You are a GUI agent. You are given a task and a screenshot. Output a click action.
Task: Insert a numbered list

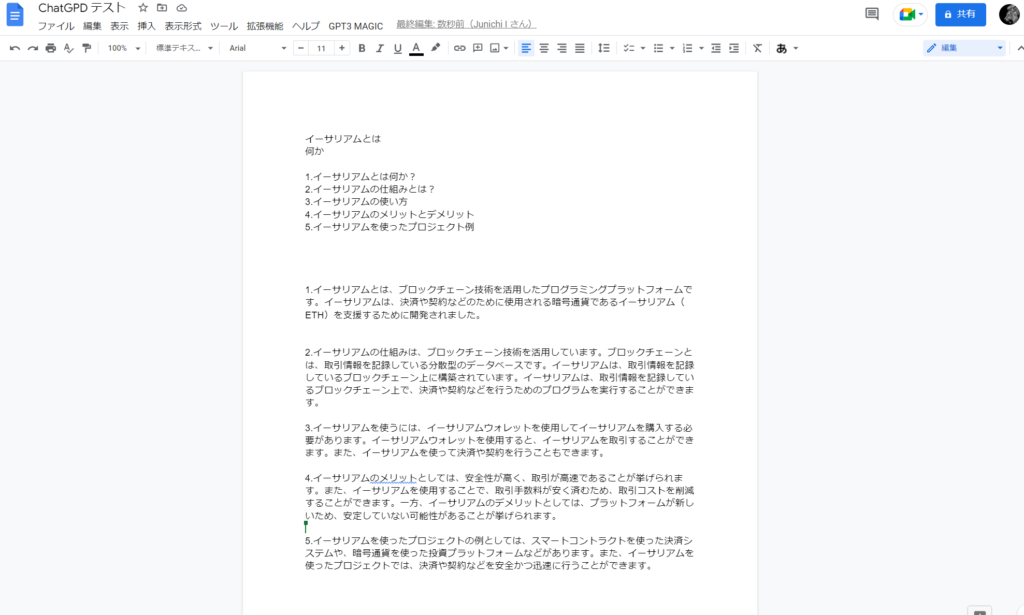687,48
